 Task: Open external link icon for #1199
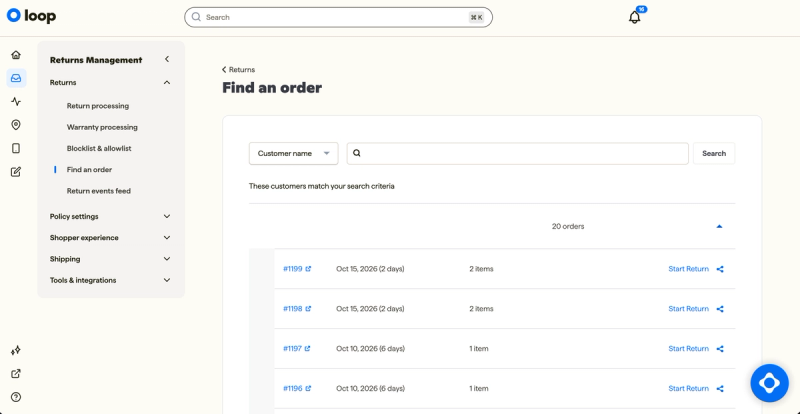(308, 269)
